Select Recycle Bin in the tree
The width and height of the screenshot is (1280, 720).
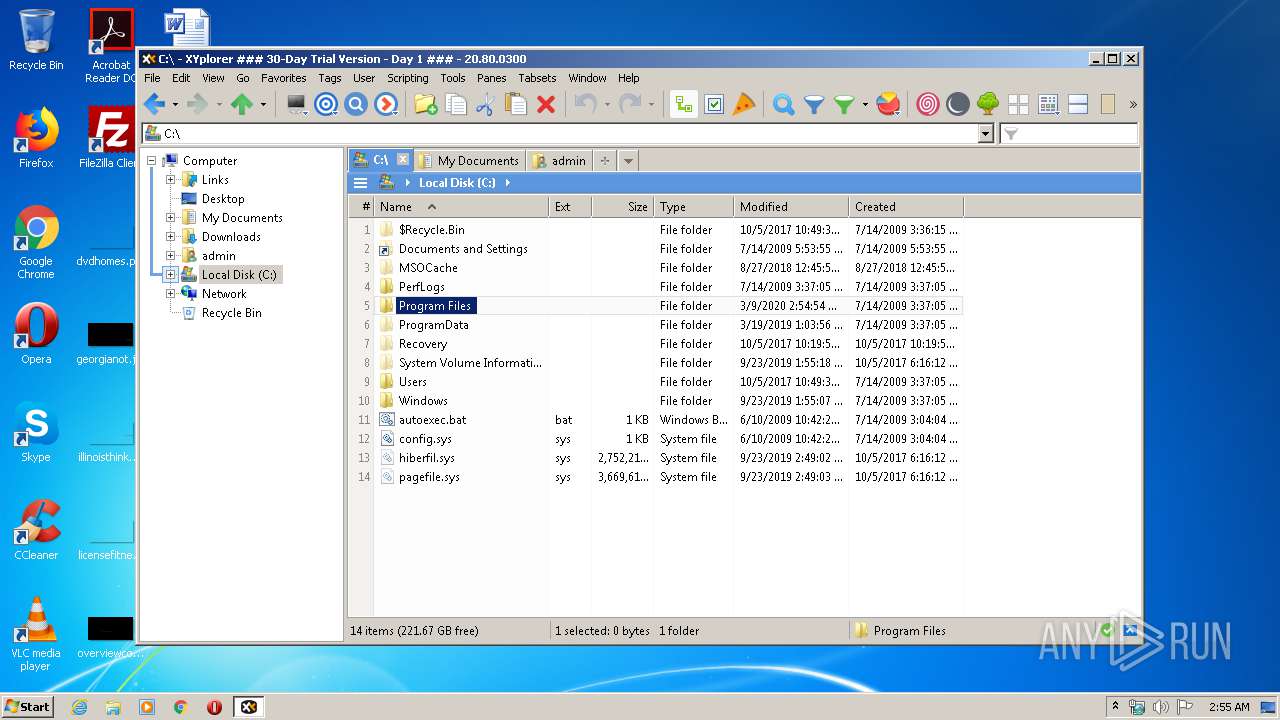231,313
